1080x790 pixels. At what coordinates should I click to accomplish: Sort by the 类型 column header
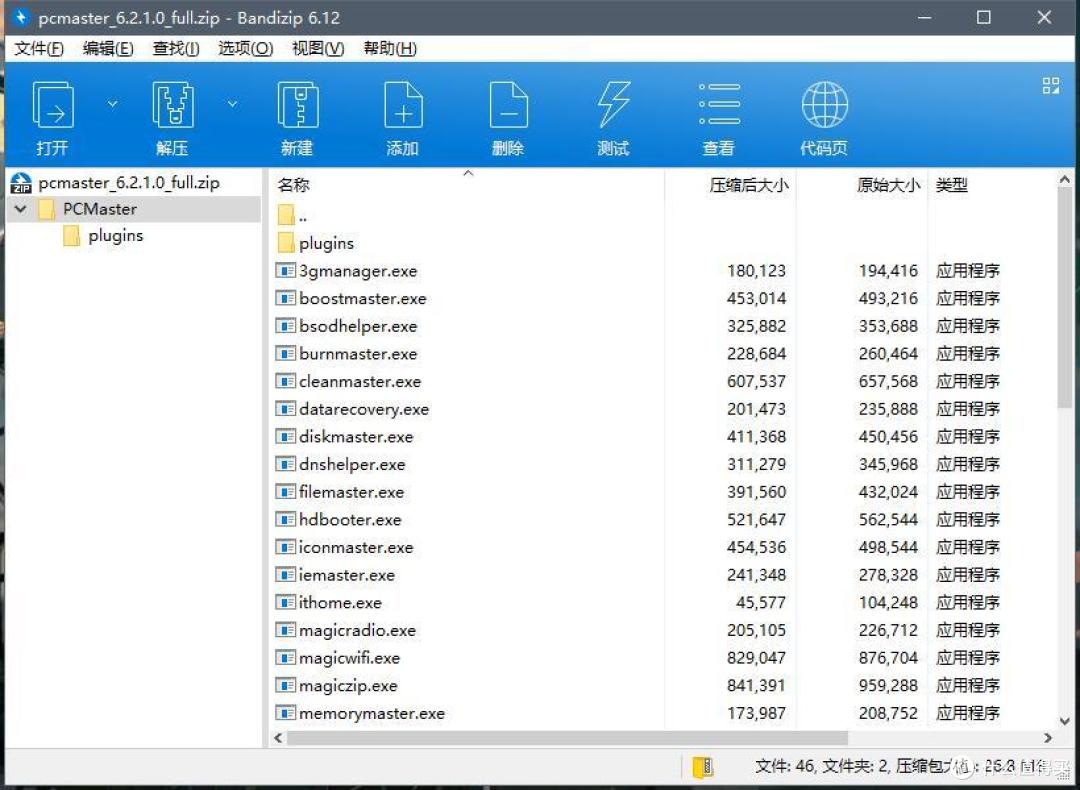[x=952, y=185]
